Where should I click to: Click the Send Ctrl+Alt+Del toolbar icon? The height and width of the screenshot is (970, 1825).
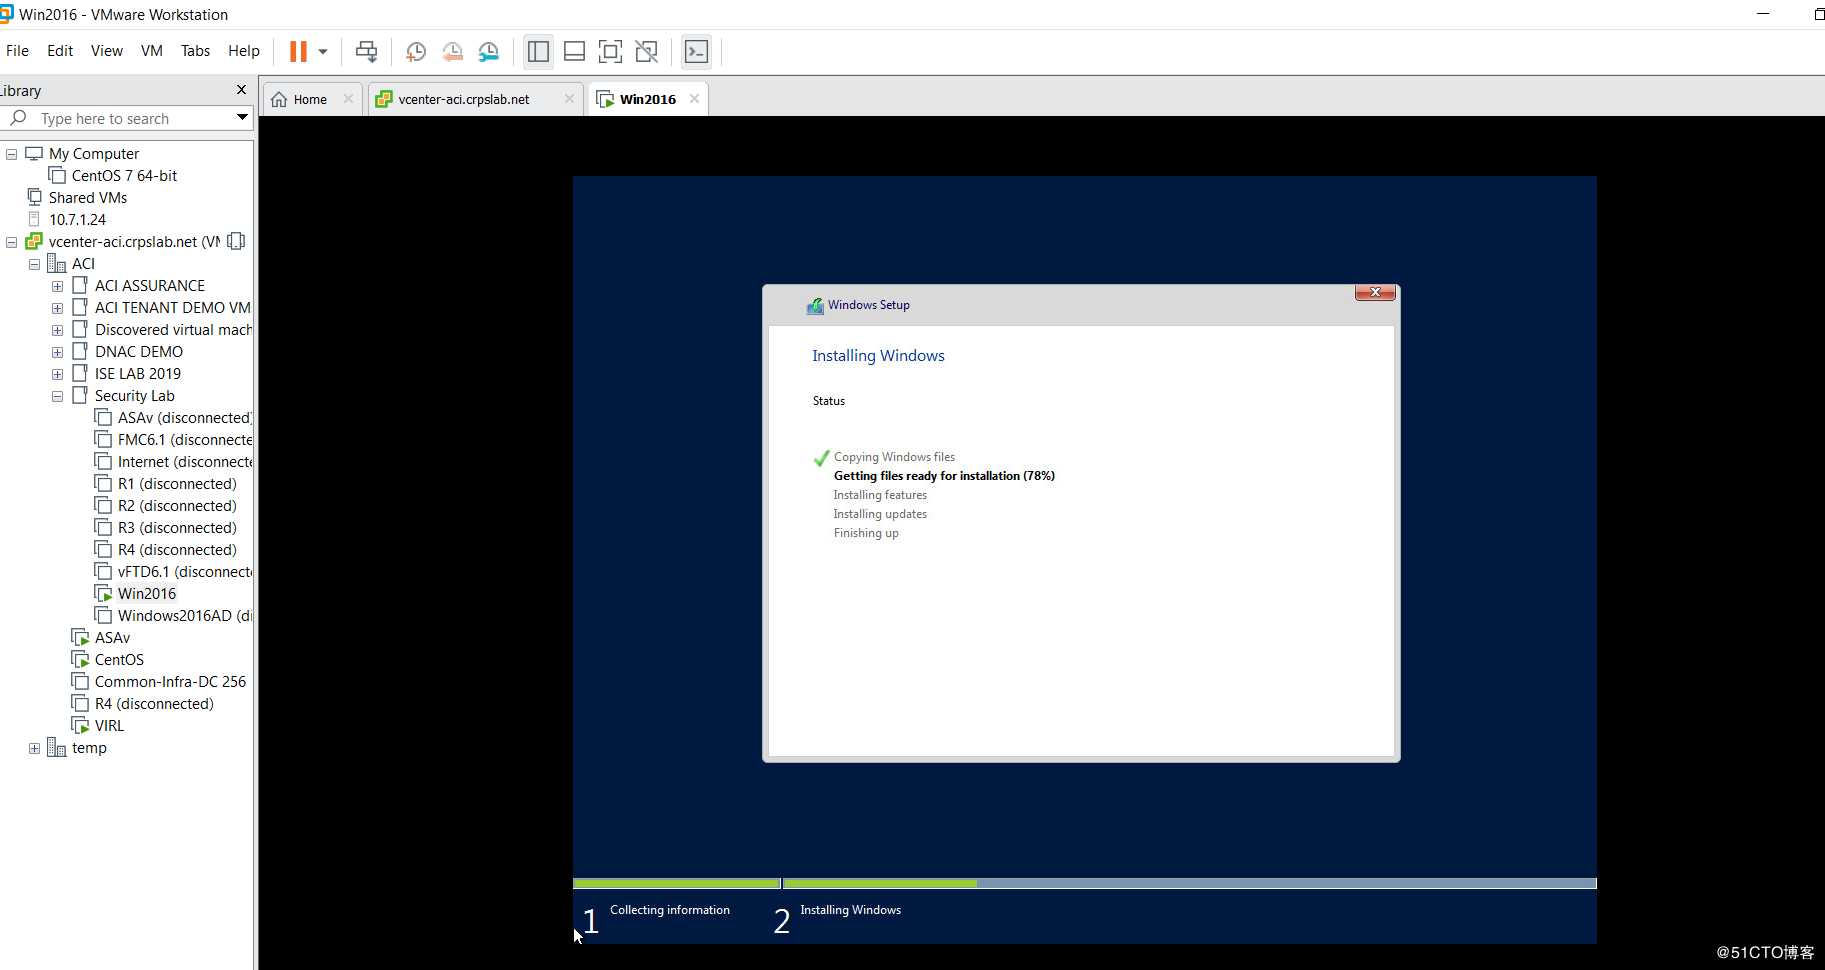[367, 51]
